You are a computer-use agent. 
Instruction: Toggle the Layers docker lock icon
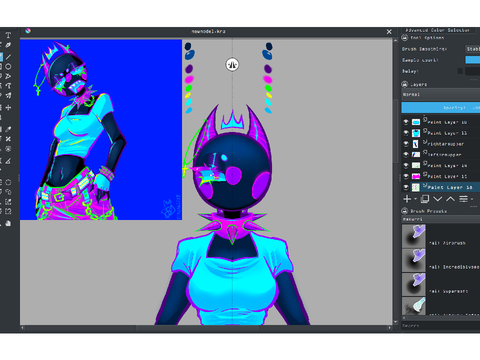[404, 84]
